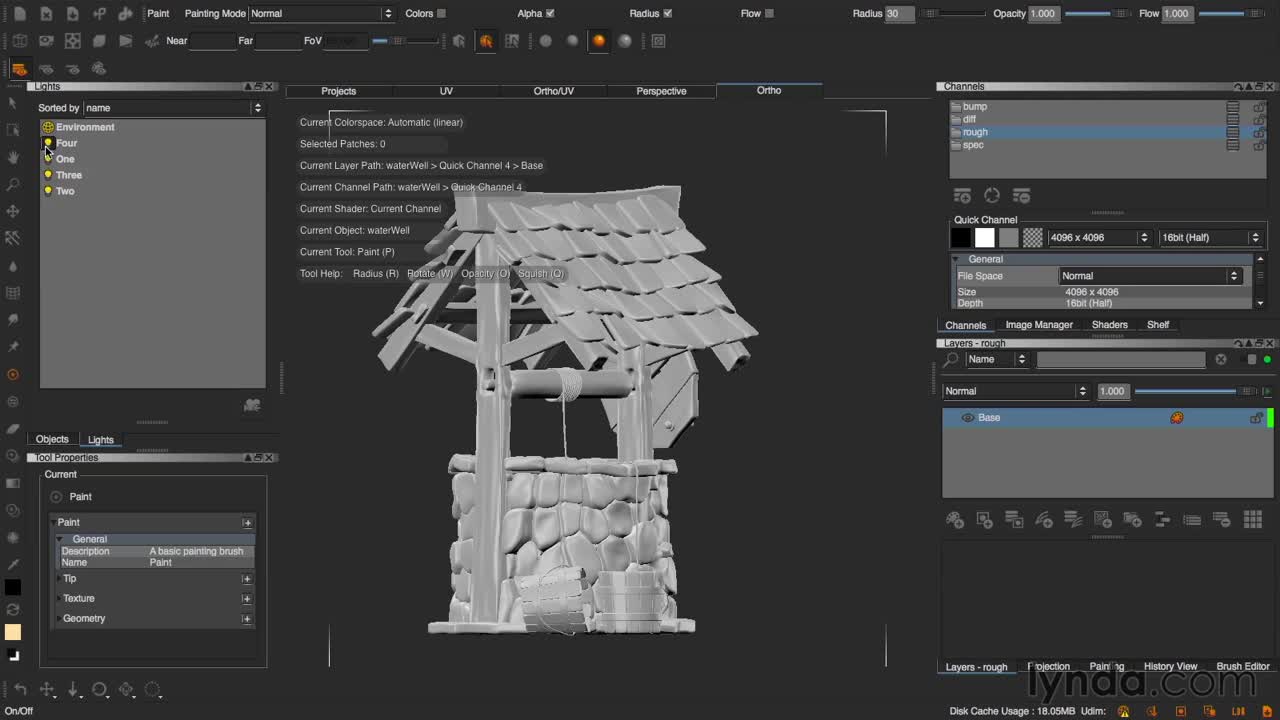Click the grid icon below layers list
Image resolution: width=1280 pixels, height=720 pixels.
[1252, 519]
